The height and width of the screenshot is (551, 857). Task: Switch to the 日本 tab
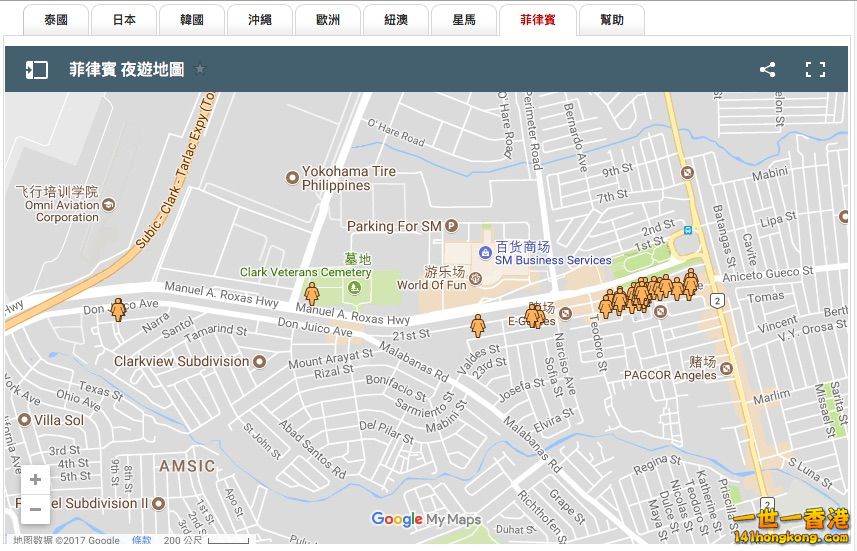[x=124, y=20]
